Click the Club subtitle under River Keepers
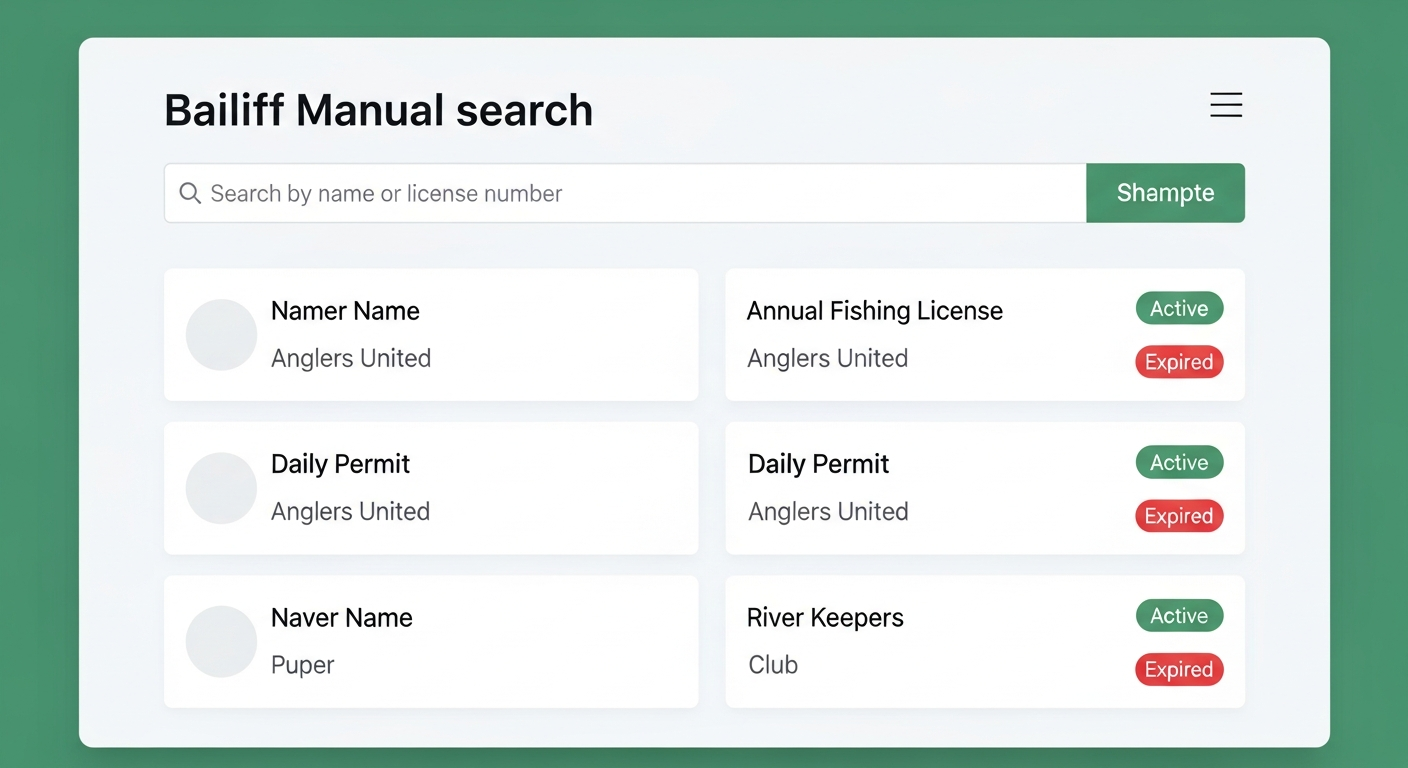The image size is (1408, 768). [773, 665]
